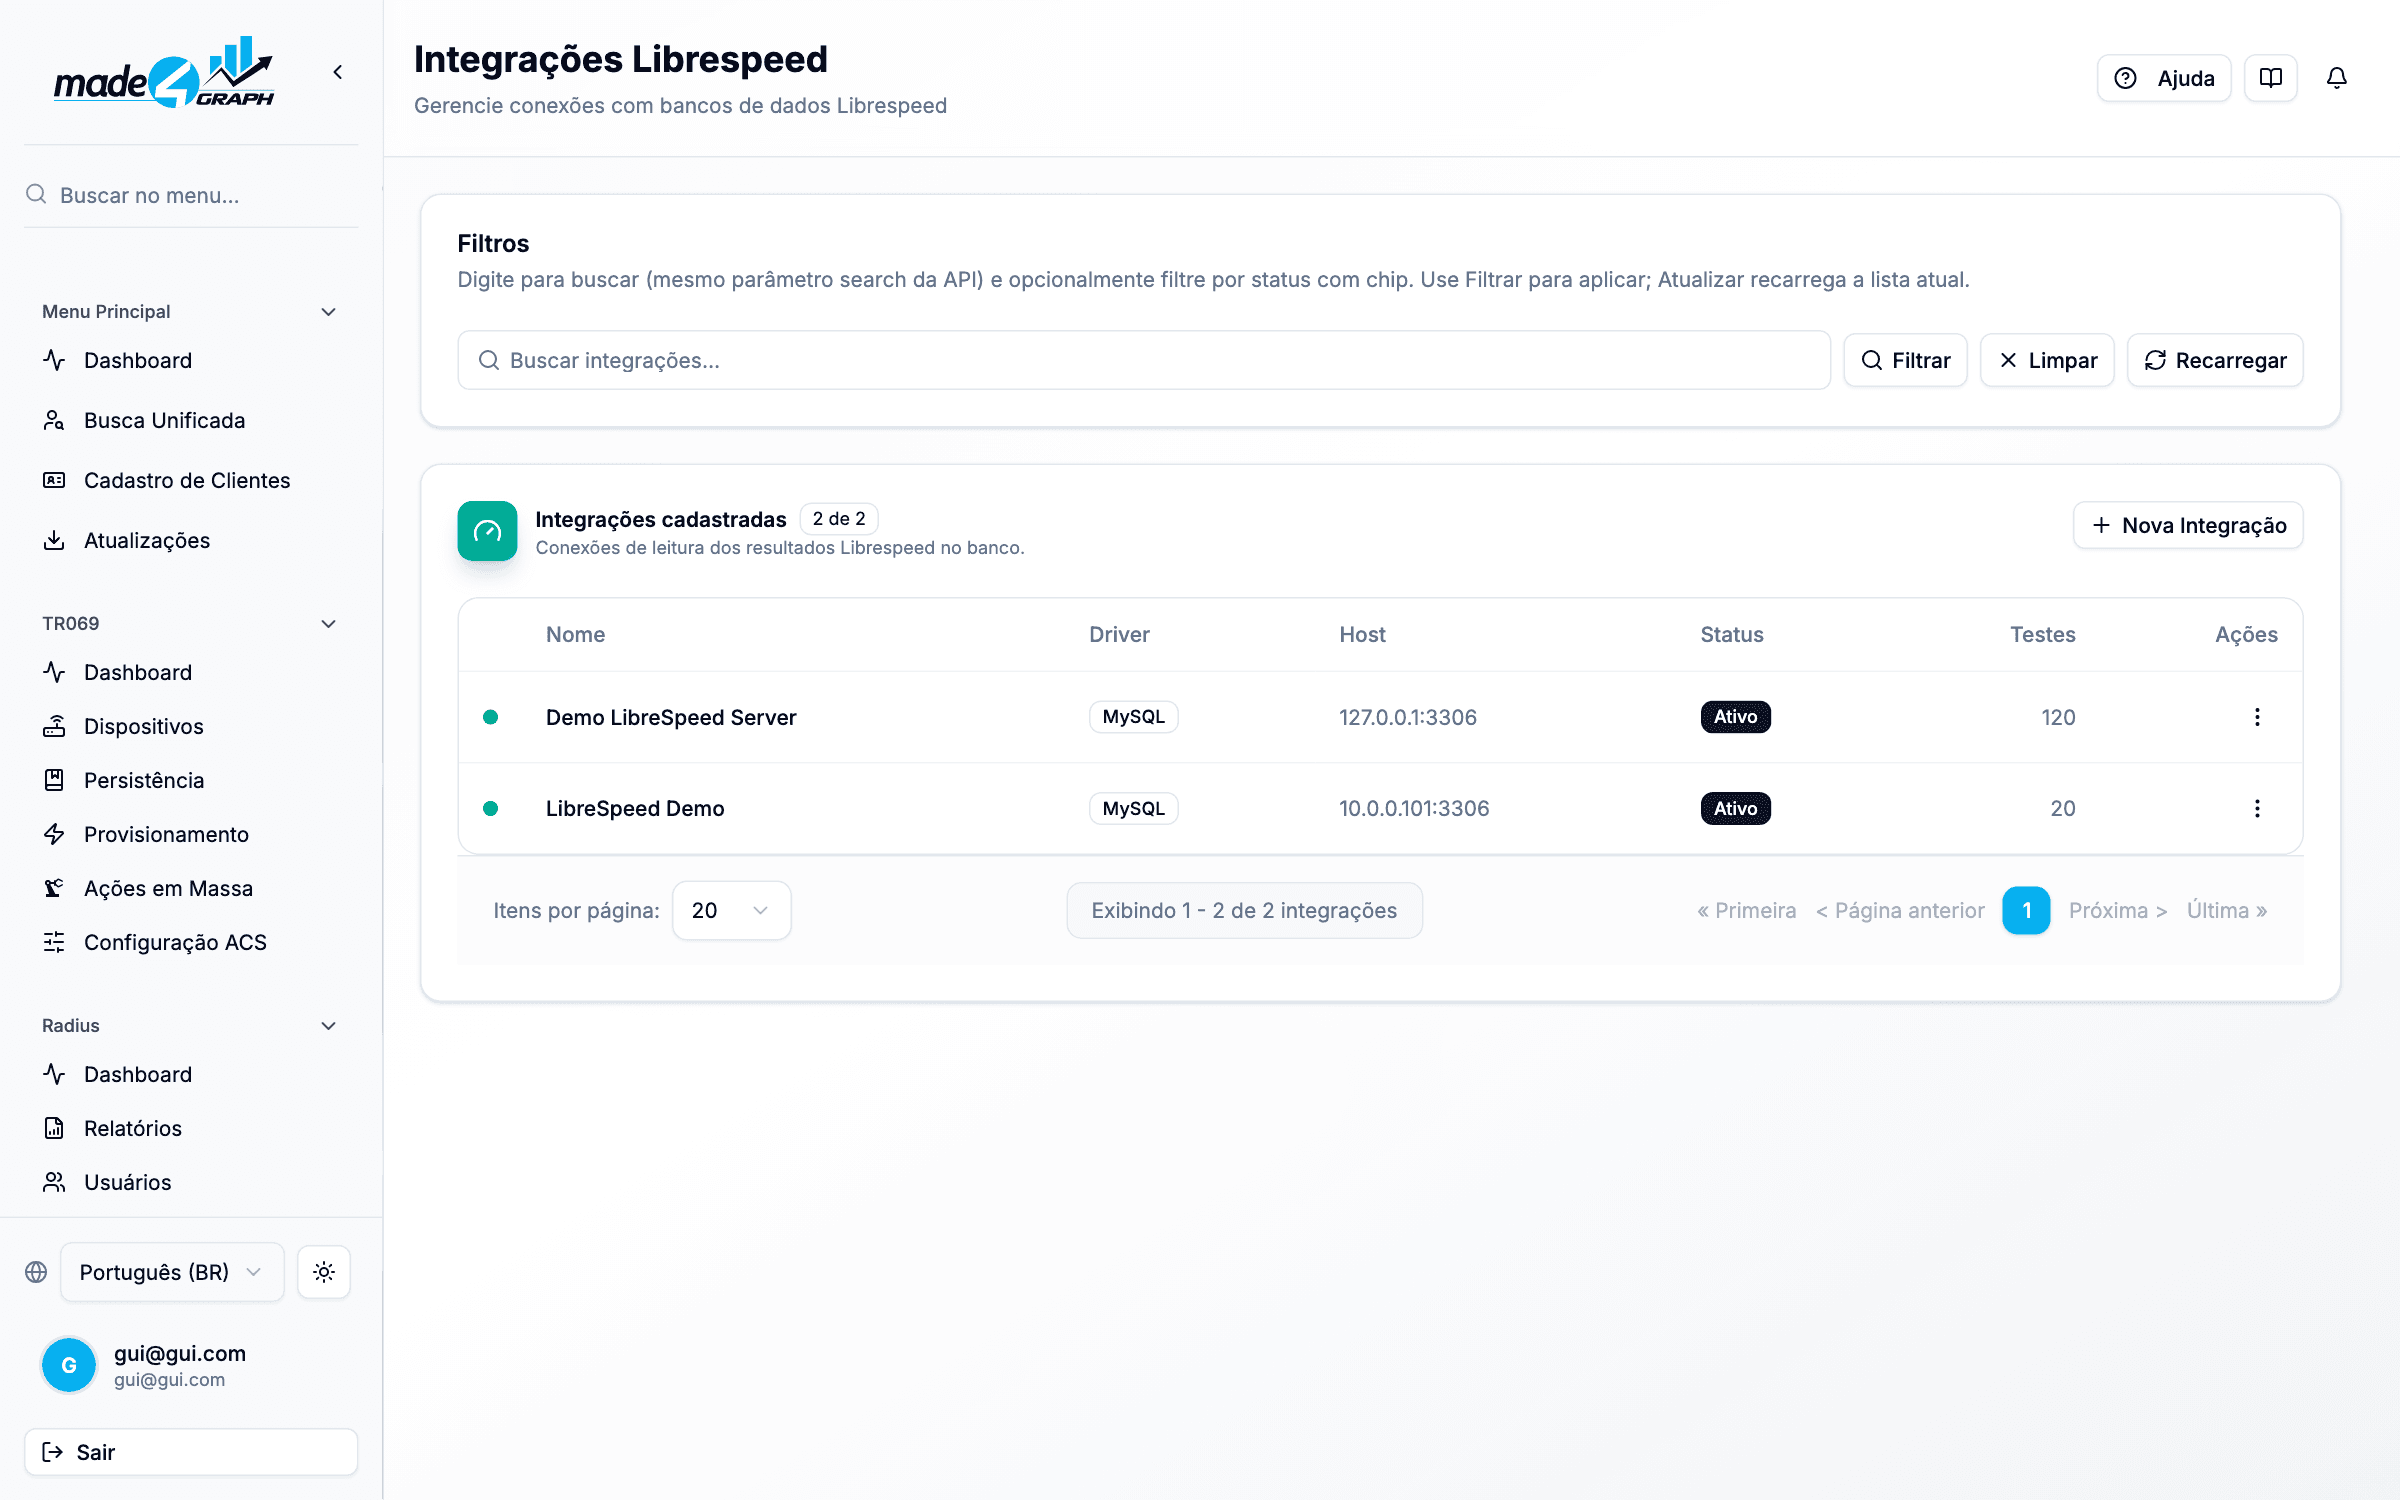Click the Provisionamento lightning icon
This screenshot has height=1500, width=2400.
pyautogui.click(x=54, y=834)
